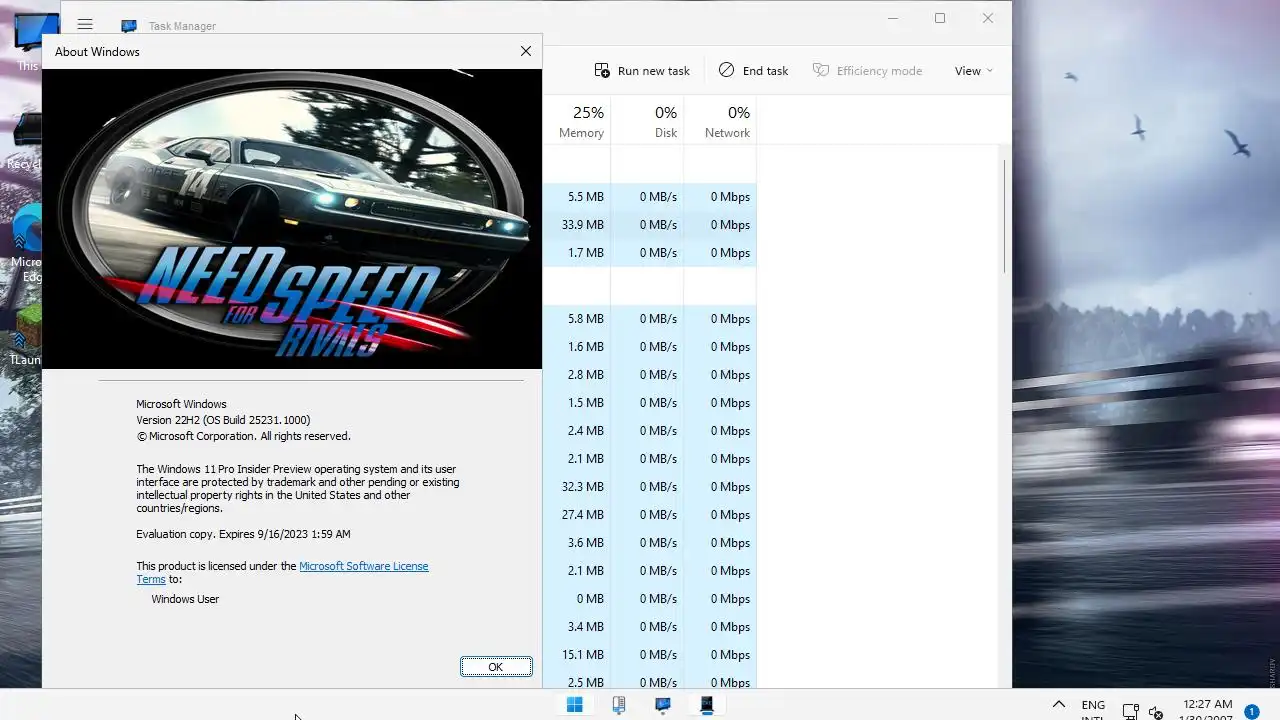This screenshot has height=720, width=1280.
Task: Open the Windows Start button
Action: pos(575,705)
